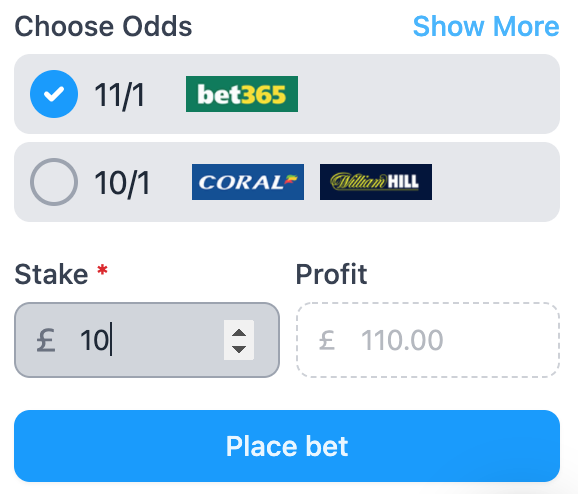Image resolution: width=578 pixels, height=494 pixels.
Task: Click the 11/1 odds text
Action: pos(119,95)
